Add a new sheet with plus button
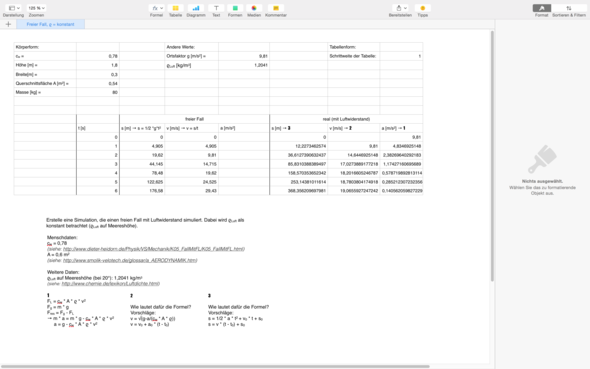The width and height of the screenshot is (590, 369). pos(8,24)
